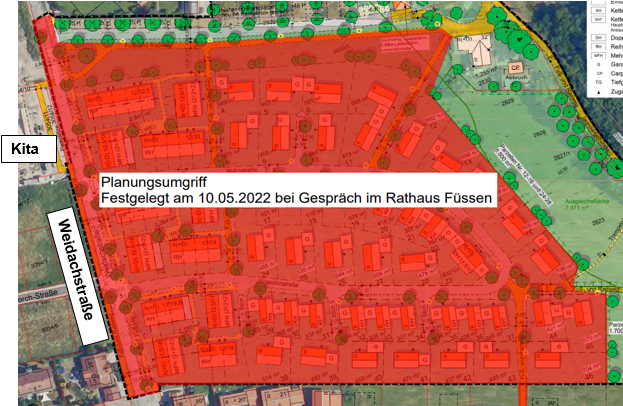Click lot number '16' near the eastern corner
This screenshot has width=623, height=406.
(563, 276)
